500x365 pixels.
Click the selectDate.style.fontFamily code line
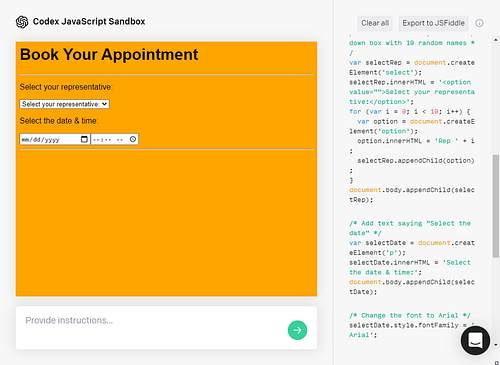[412, 330]
